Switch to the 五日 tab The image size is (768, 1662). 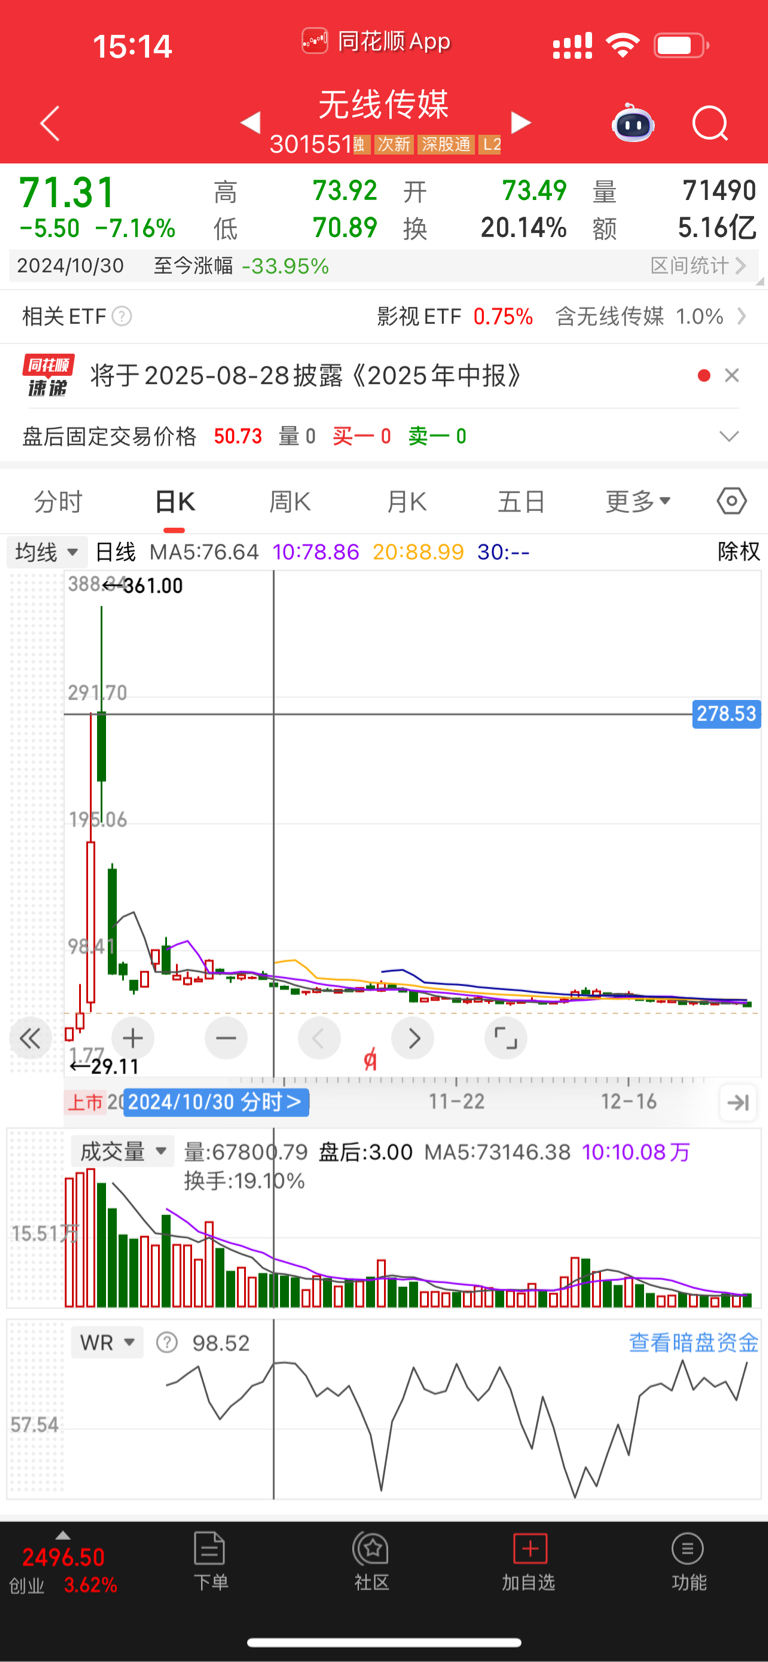tap(521, 502)
